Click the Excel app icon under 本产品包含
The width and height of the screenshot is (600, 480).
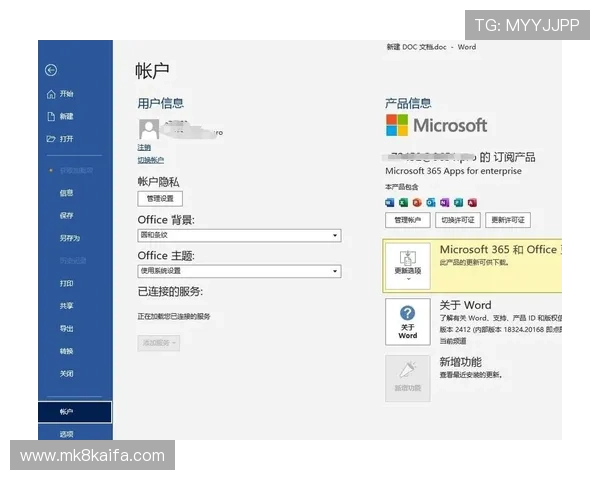click(403, 202)
